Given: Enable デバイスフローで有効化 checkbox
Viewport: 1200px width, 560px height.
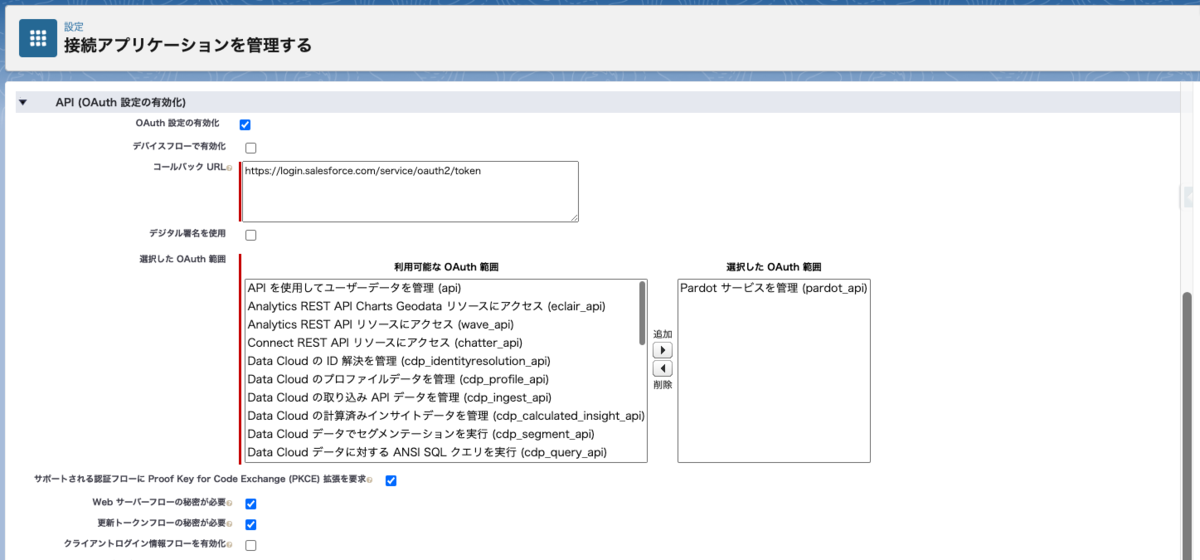Looking at the screenshot, I should (x=251, y=148).
